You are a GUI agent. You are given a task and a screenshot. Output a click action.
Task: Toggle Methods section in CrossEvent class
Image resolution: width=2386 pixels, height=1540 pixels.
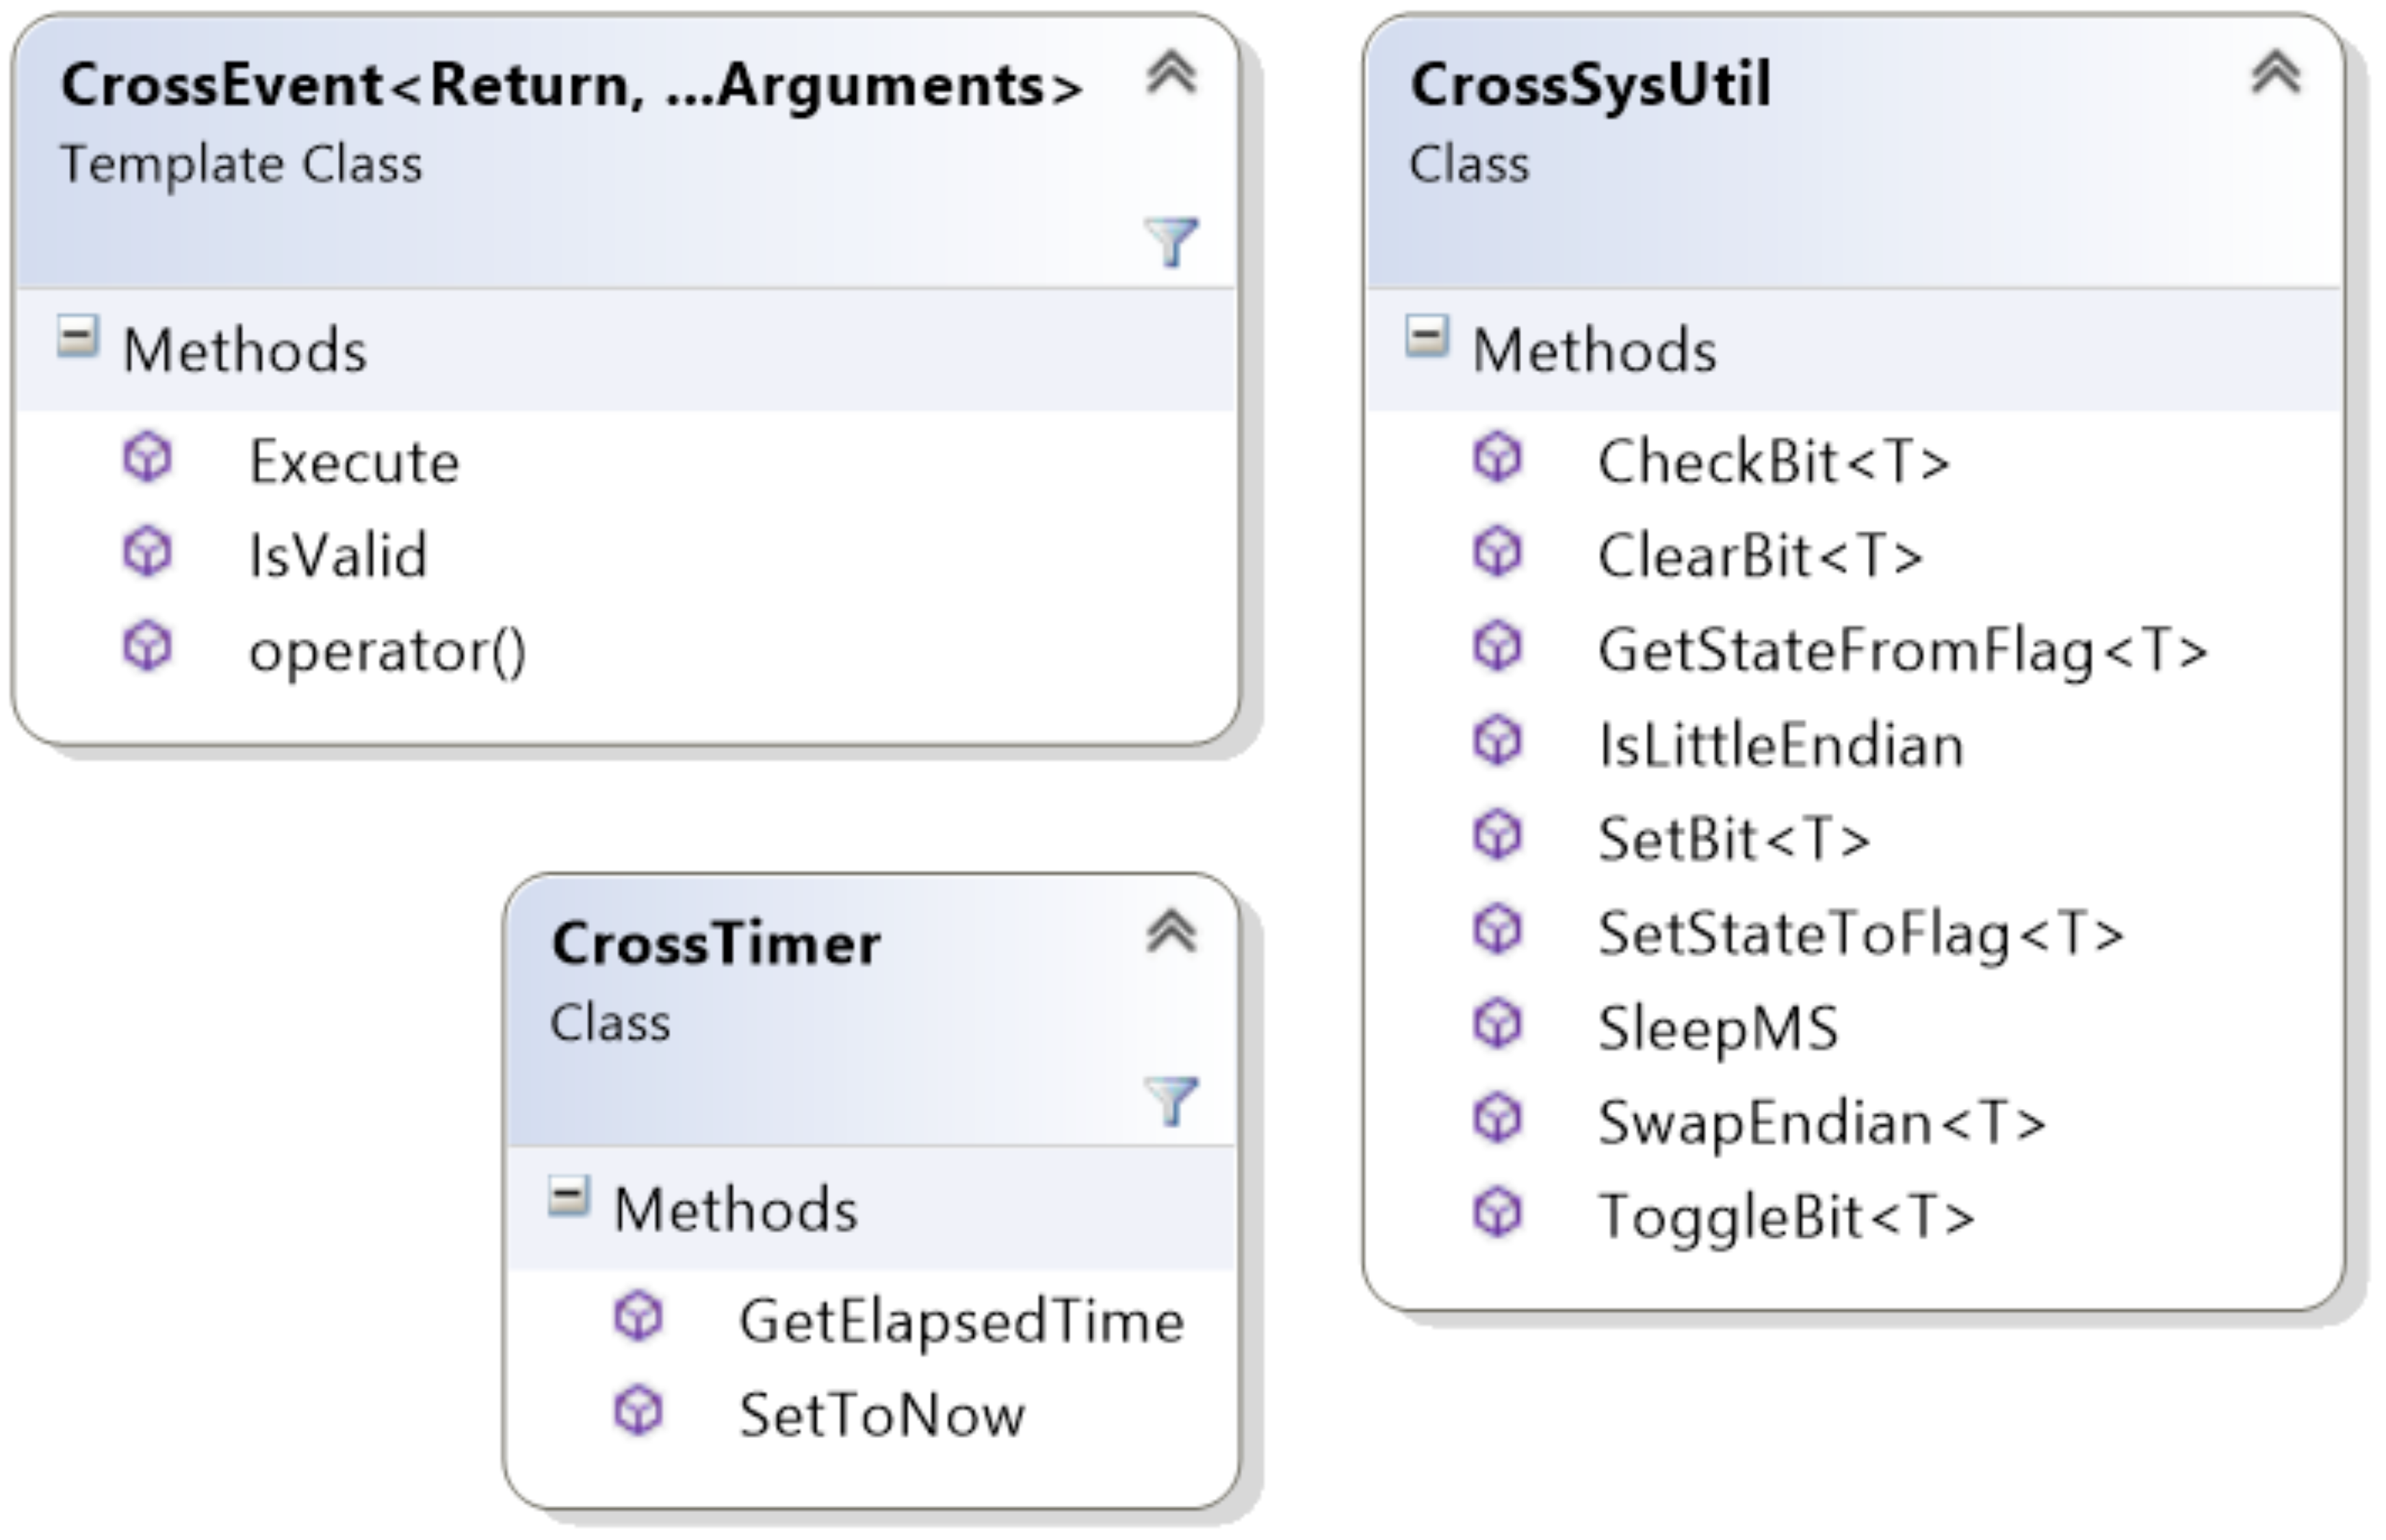tap(77, 337)
